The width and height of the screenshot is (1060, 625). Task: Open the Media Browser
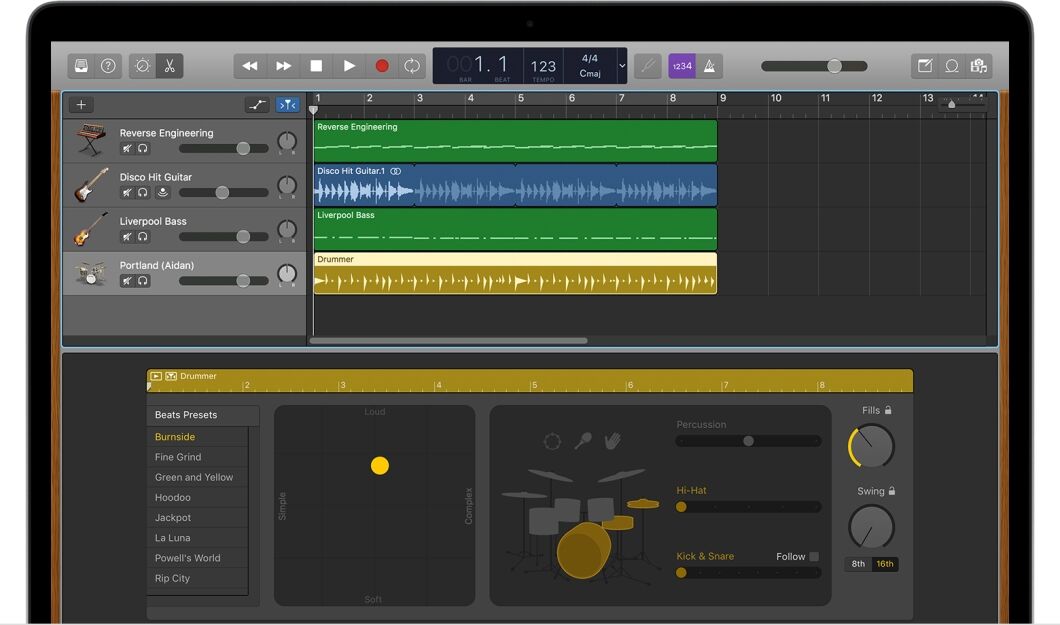(980, 65)
